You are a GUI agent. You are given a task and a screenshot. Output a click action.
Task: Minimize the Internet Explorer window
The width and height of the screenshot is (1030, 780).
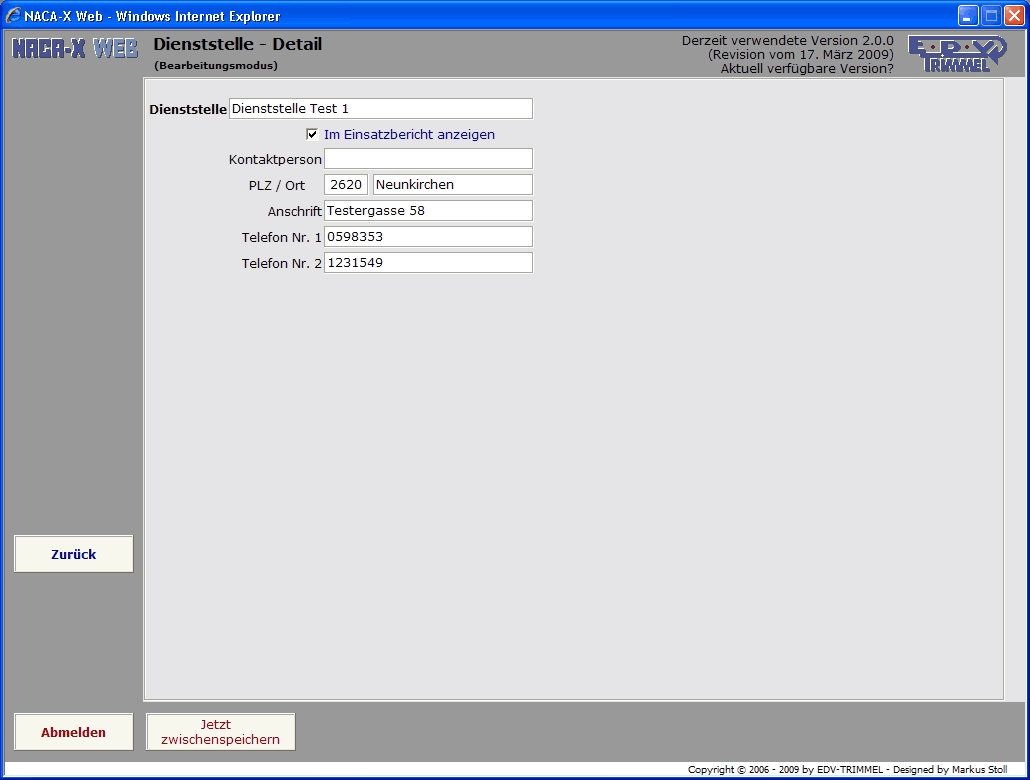click(968, 16)
